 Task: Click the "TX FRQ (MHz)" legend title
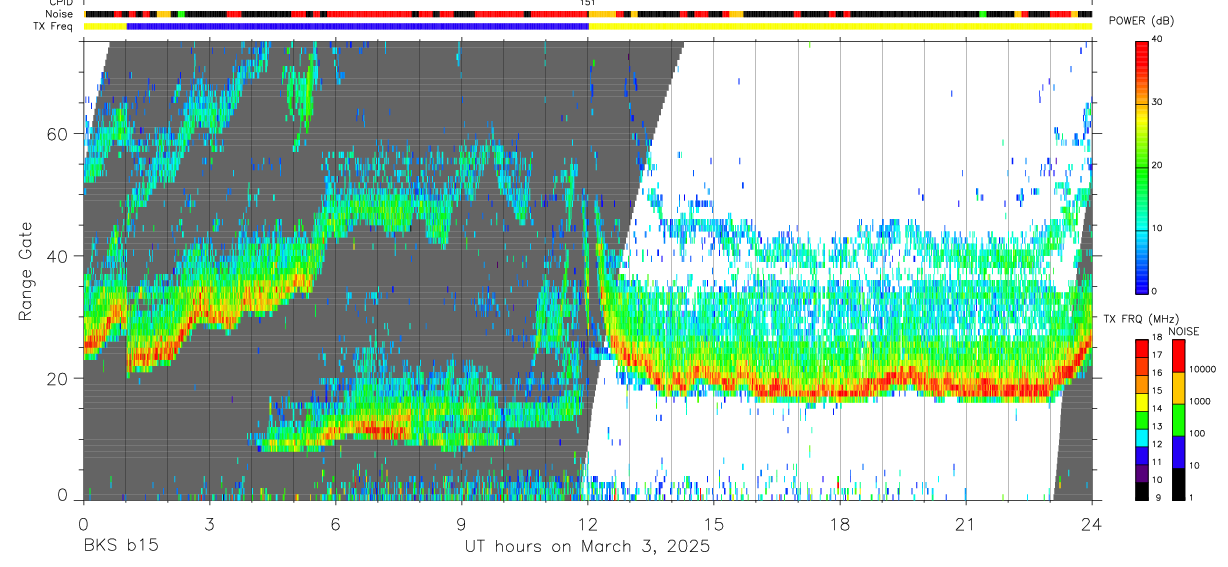tap(1140, 319)
